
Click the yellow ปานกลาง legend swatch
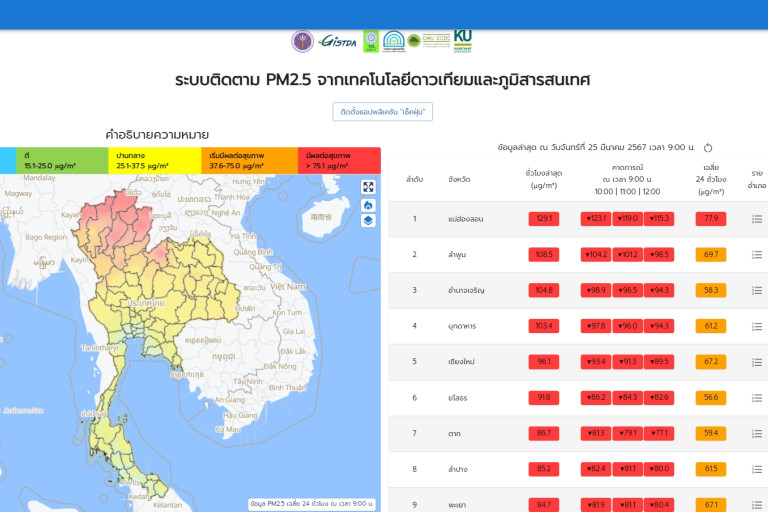[154, 160]
